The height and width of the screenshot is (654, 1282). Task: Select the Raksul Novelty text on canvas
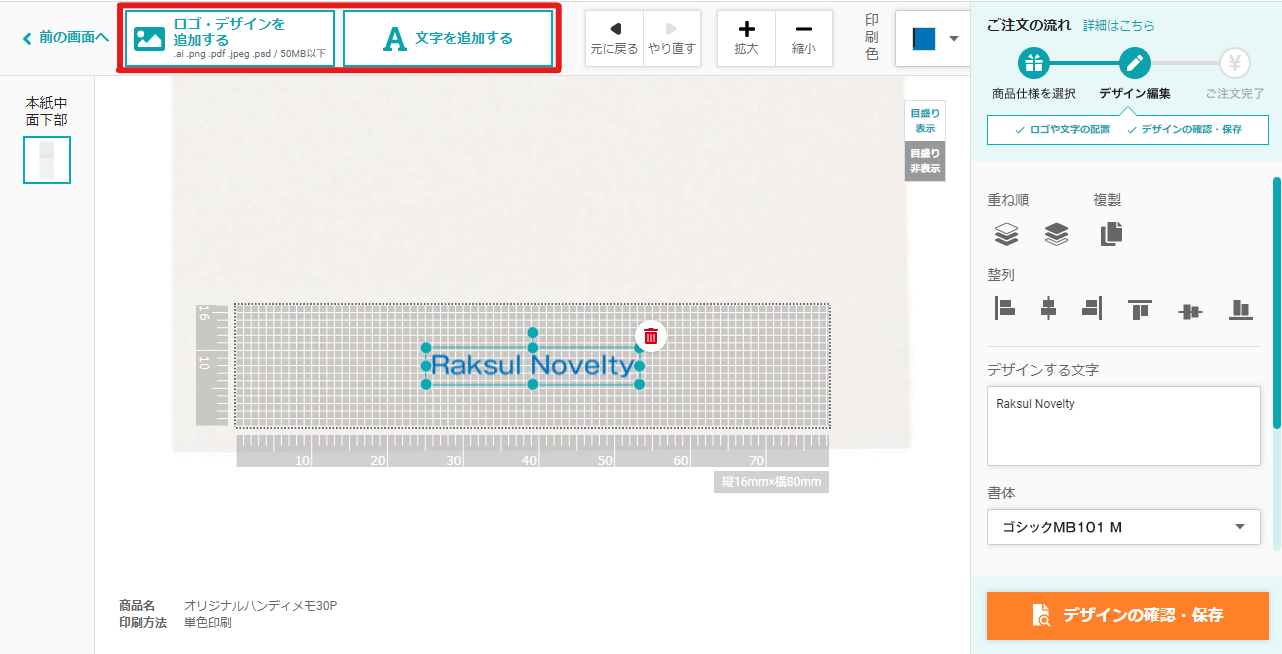[x=533, y=365]
